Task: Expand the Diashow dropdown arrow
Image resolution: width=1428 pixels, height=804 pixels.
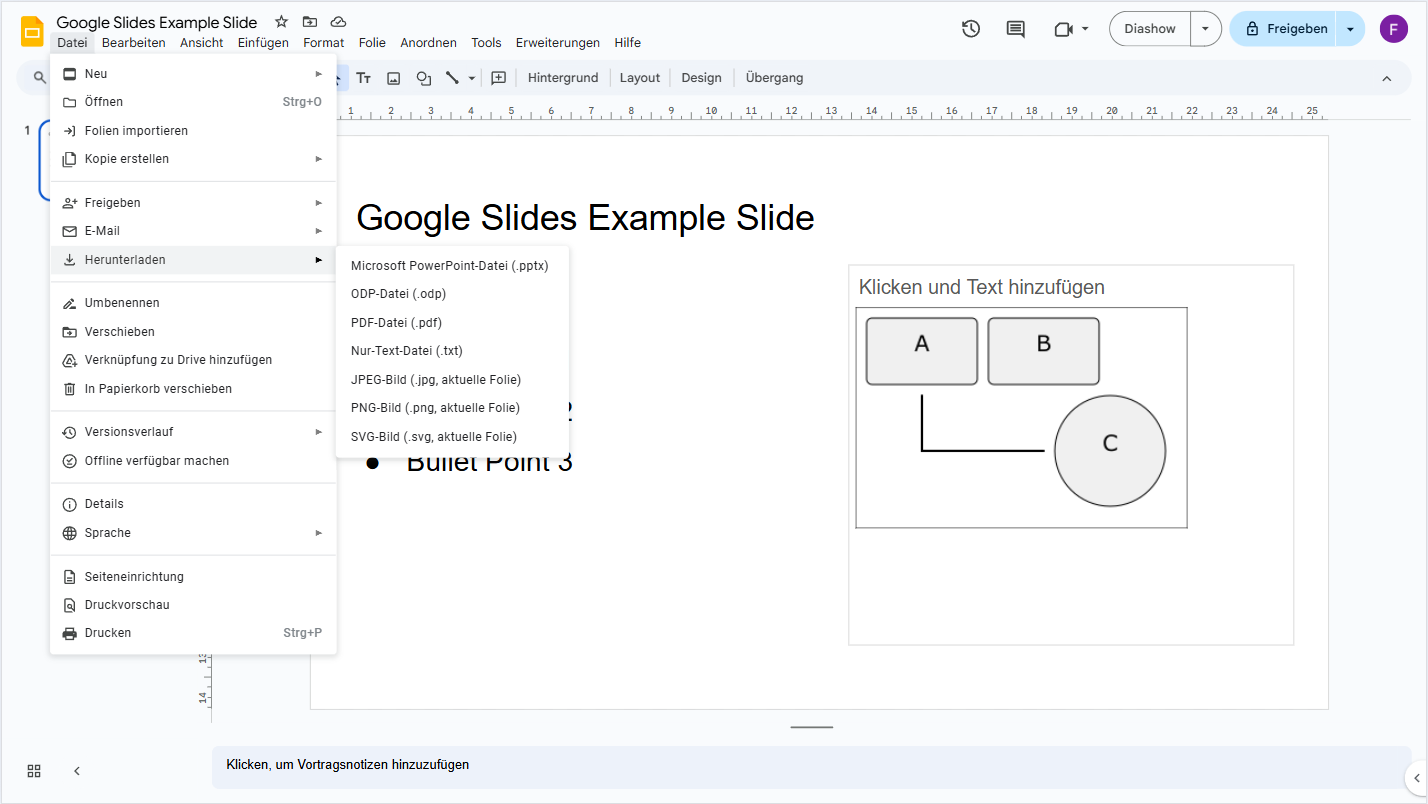Action: [x=1205, y=29]
